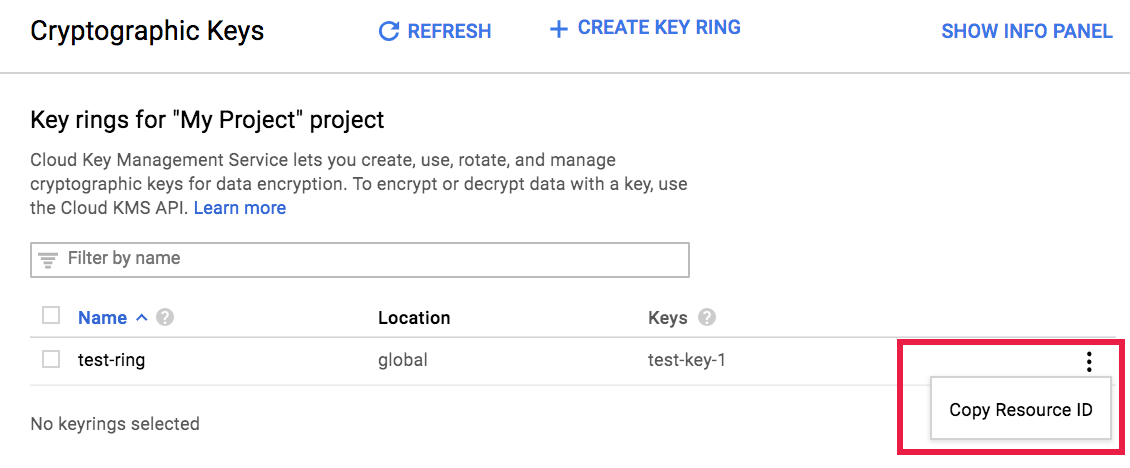1130x468 pixels.
Task: Click the test-key-1 keys cell
Action: point(686,360)
